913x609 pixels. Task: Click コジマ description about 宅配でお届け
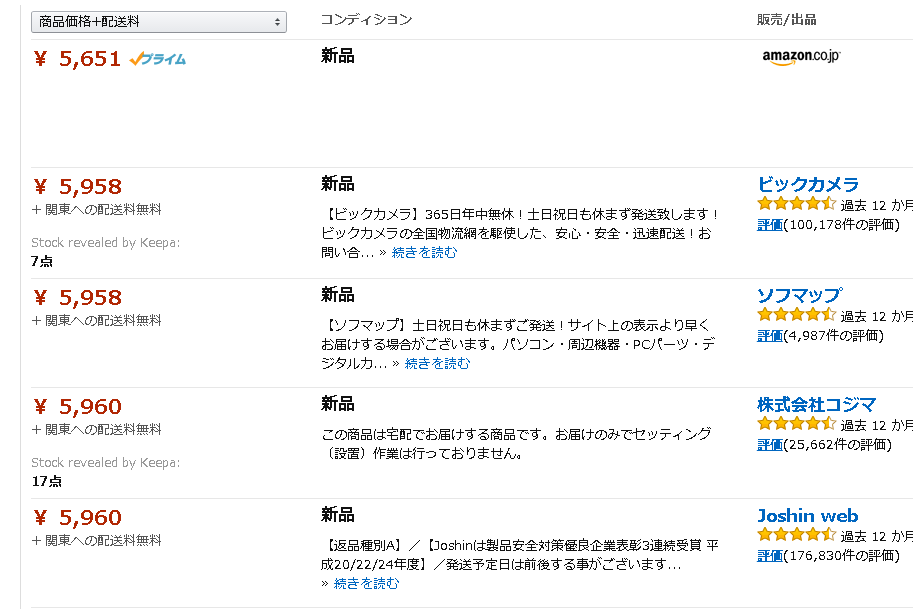516,444
